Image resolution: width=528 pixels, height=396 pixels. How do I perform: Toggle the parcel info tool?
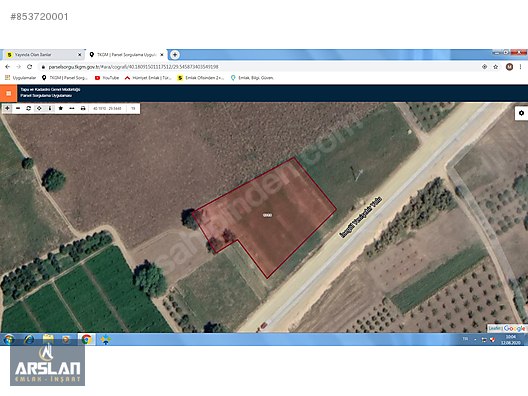click(x=50, y=108)
